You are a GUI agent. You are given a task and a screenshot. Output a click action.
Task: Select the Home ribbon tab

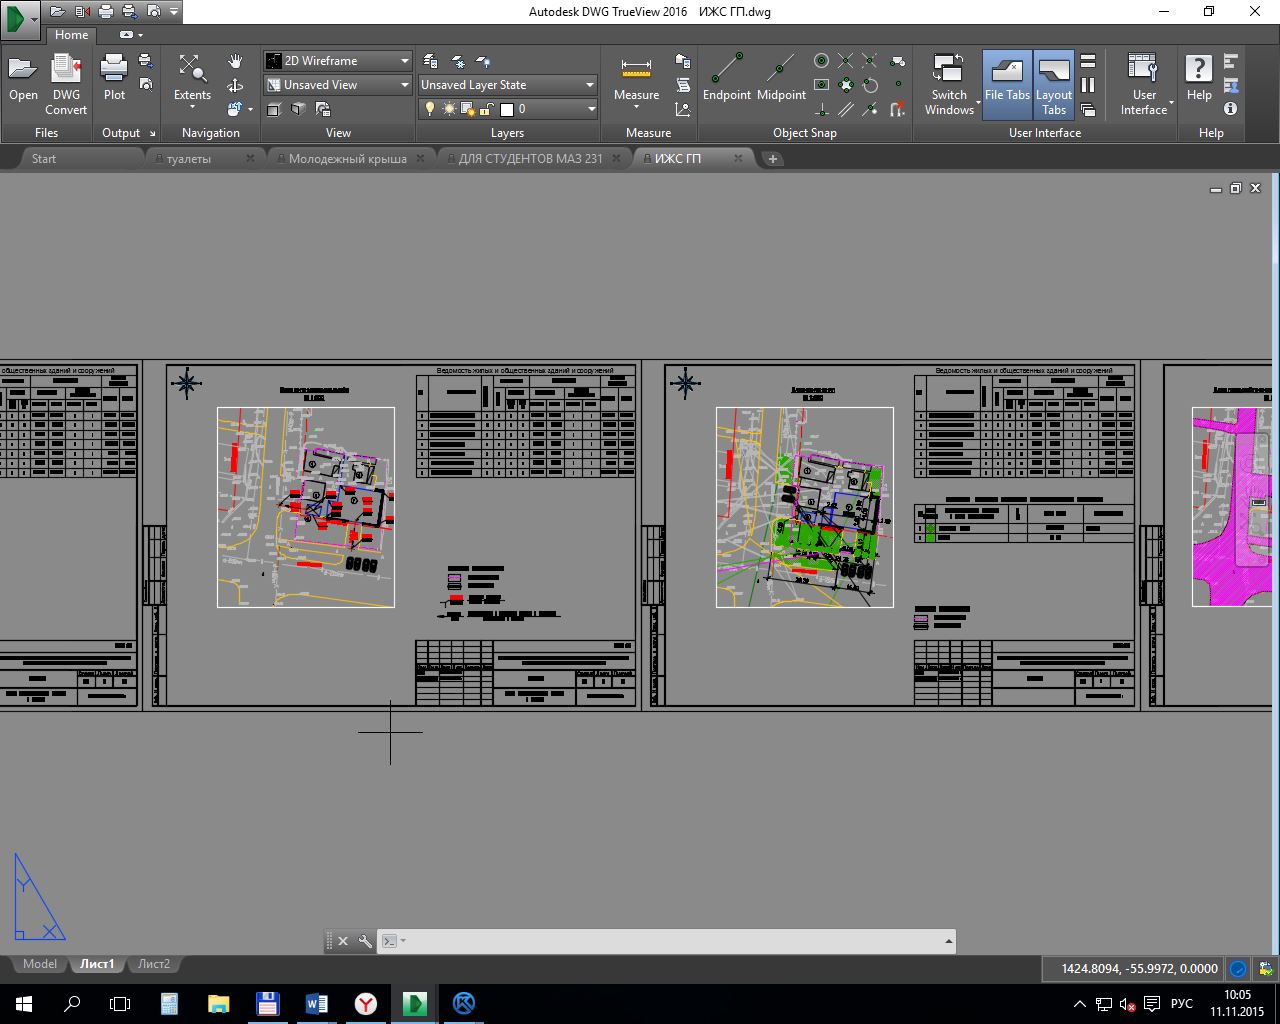(71, 35)
